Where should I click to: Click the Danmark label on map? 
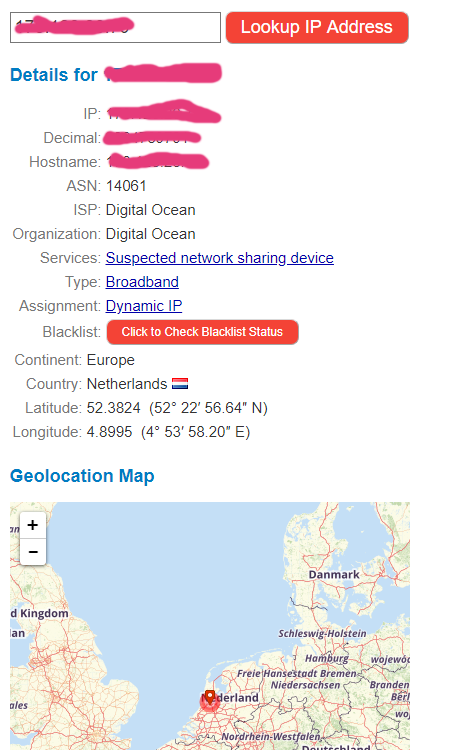click(x=334, y=574)
